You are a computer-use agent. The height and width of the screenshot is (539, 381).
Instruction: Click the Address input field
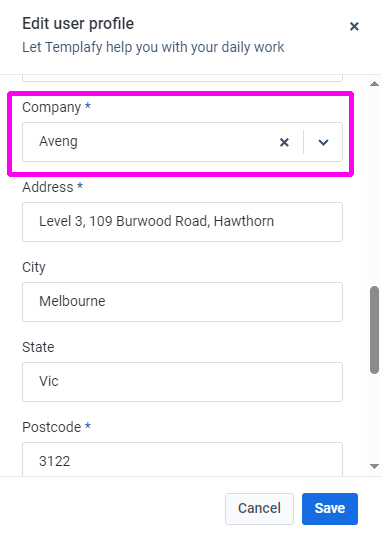(182, 222)
